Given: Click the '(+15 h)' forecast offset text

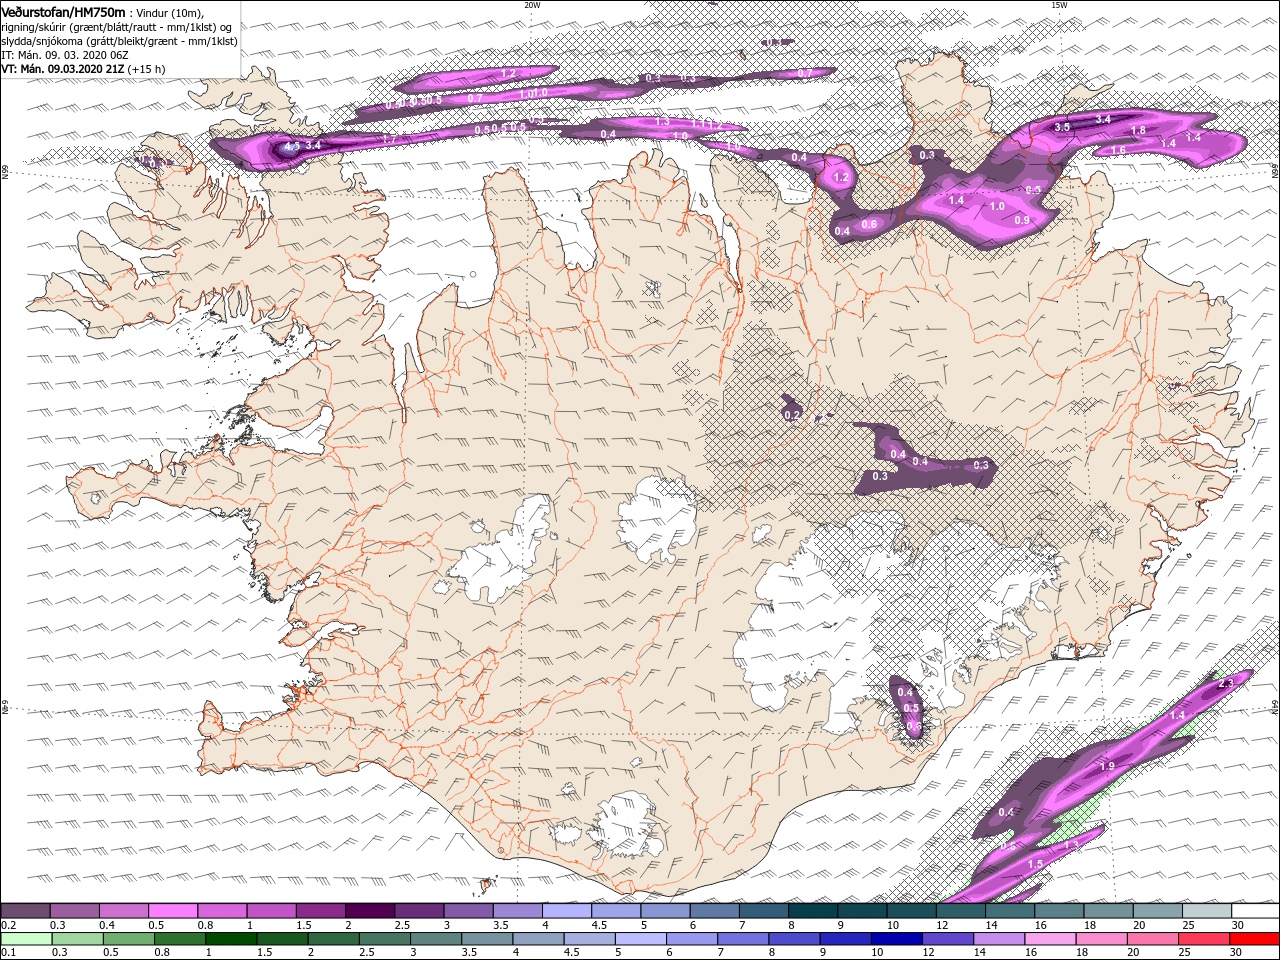Looking at the screenshot, I should (147, 69).
